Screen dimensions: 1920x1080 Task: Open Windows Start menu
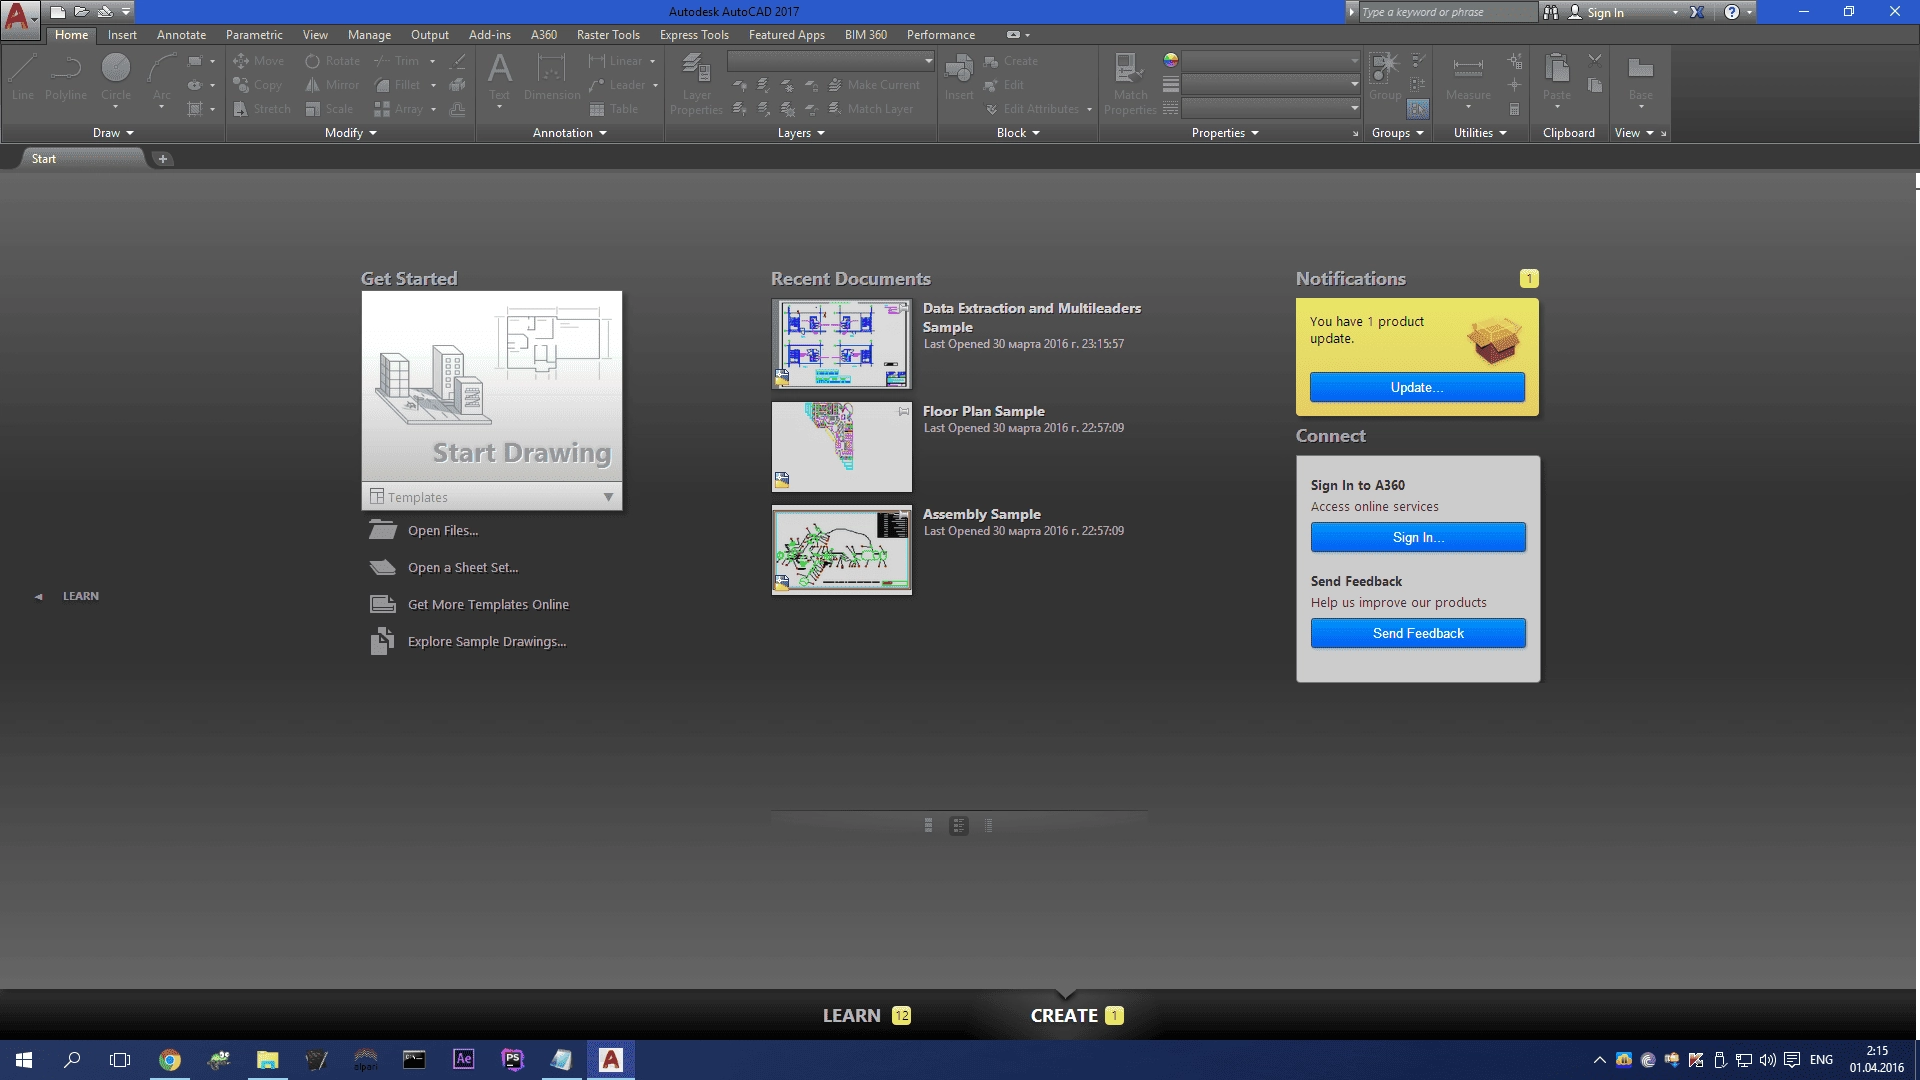24,1060
